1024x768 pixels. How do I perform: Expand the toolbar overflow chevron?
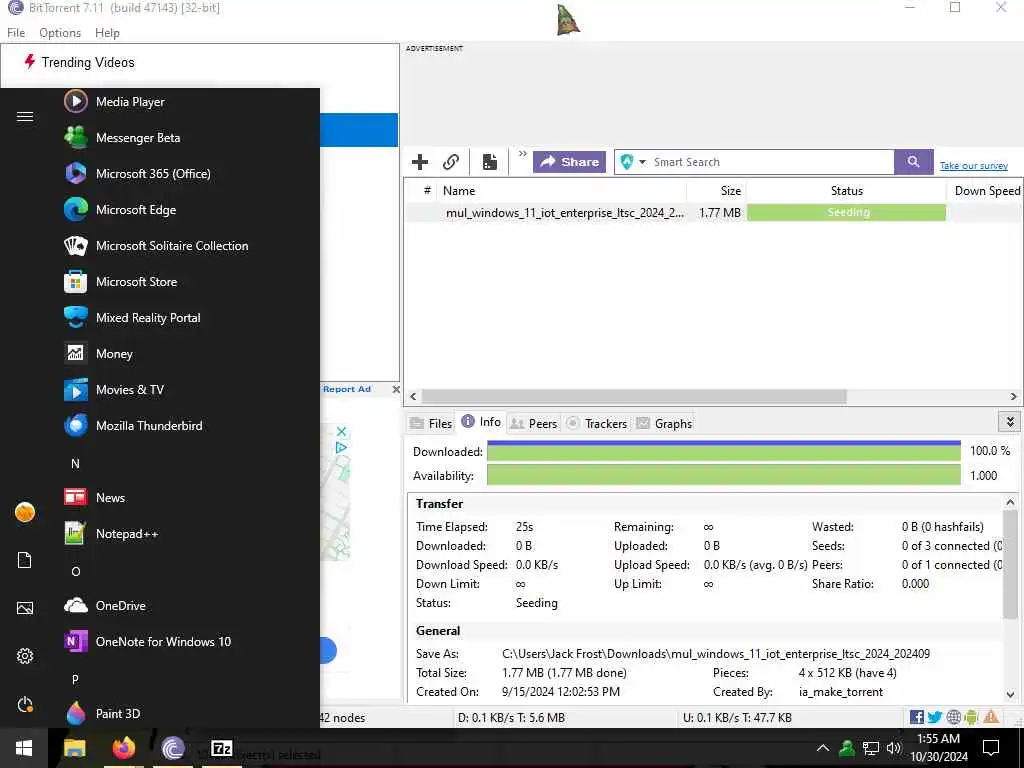pos(522,154)
